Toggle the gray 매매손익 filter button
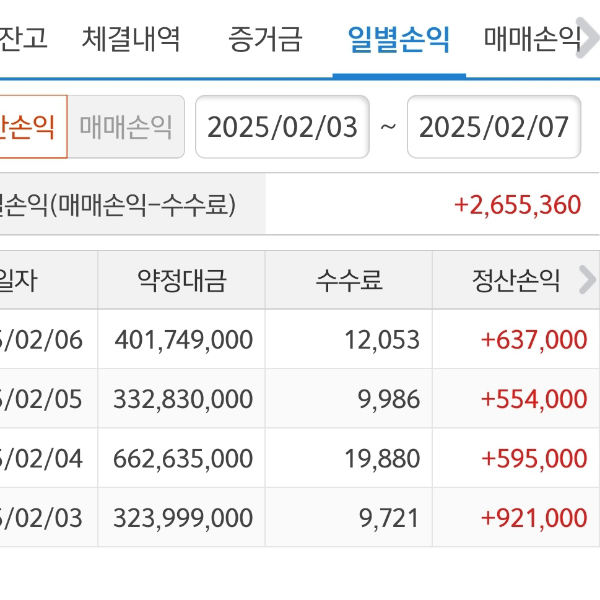This screenshot has width=600, height=600. click(x=126, y=127)
